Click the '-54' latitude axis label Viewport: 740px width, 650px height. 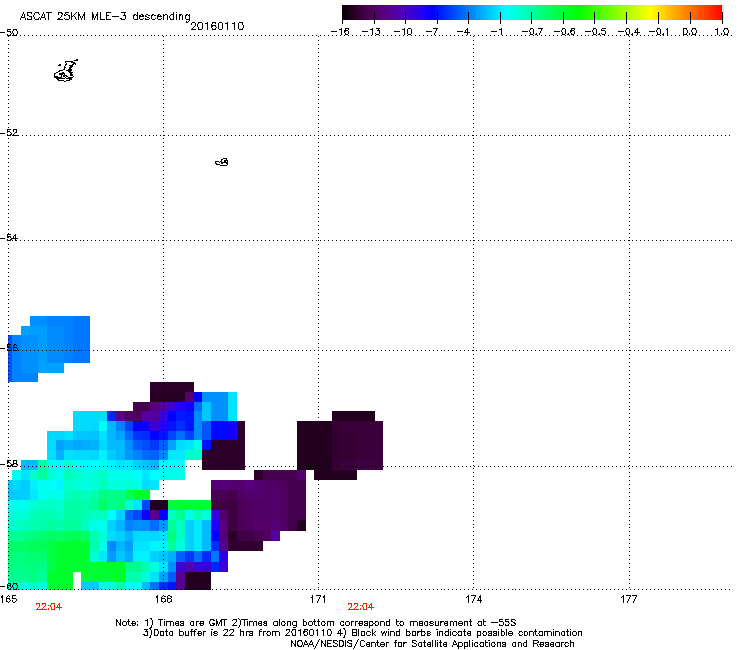click(x=9, y=237)
